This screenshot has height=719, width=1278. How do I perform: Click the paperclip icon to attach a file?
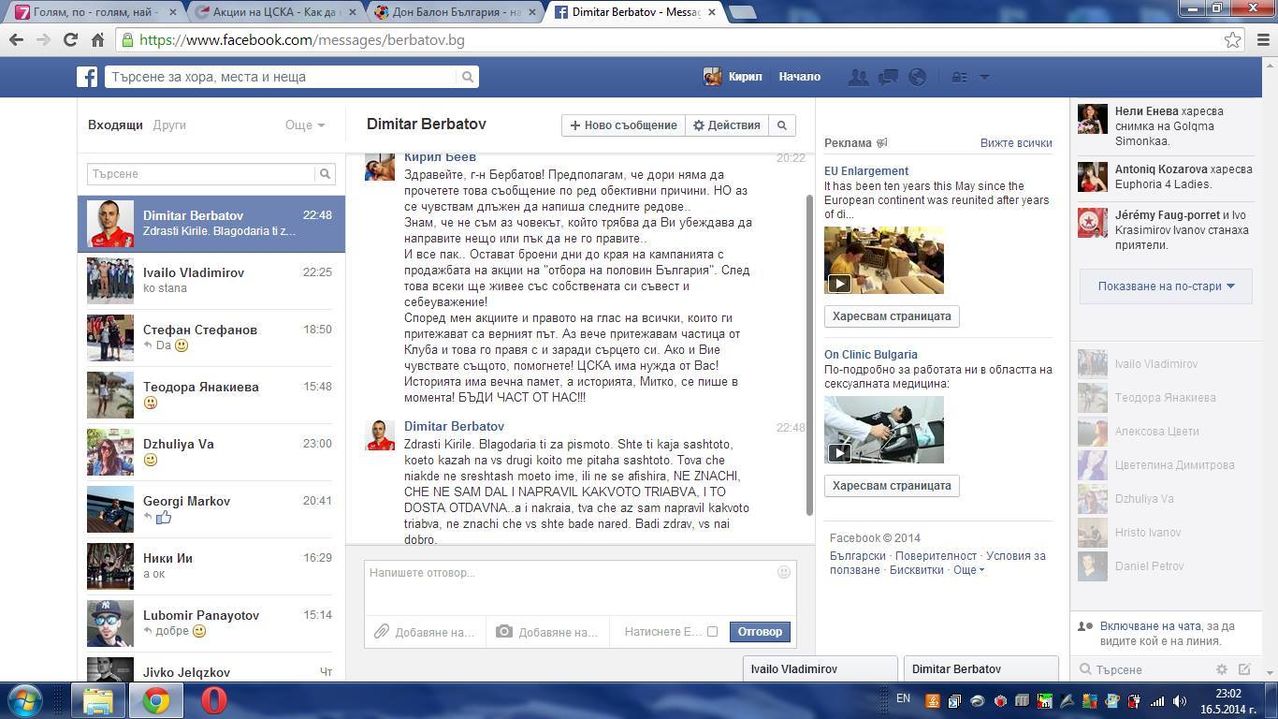point(381,631)
